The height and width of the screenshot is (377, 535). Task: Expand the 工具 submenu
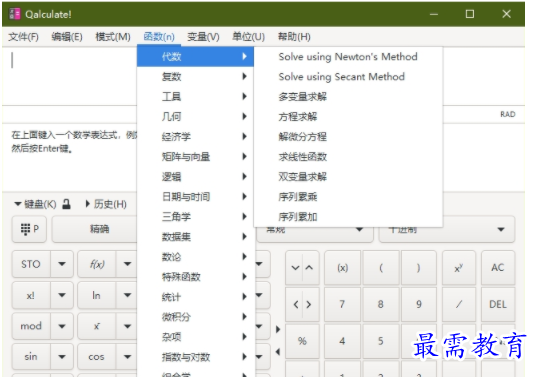pos(196,97)
